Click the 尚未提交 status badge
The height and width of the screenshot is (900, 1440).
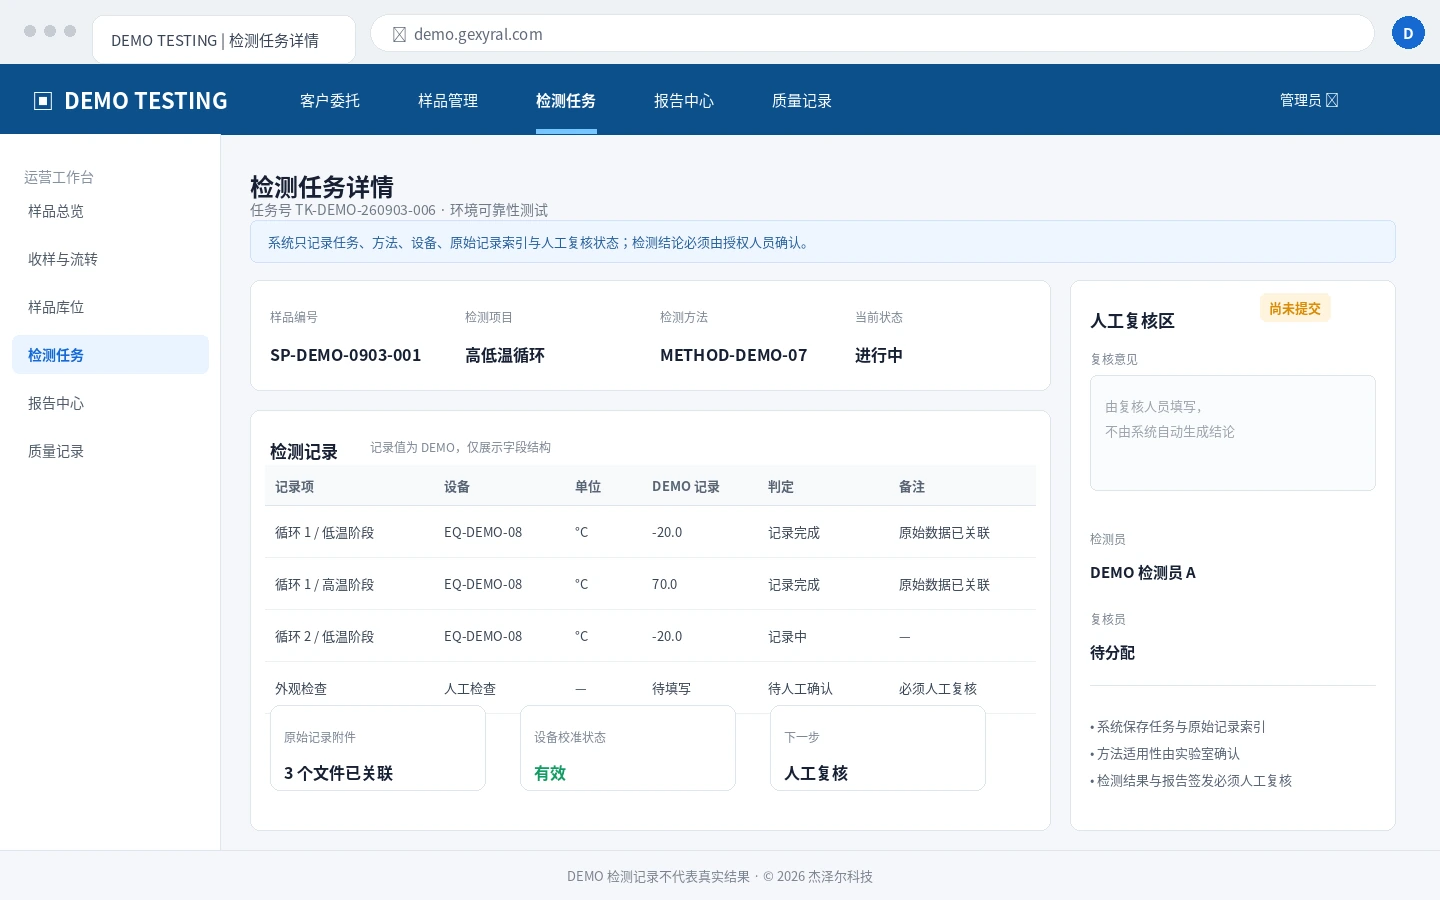[1295, 308]
